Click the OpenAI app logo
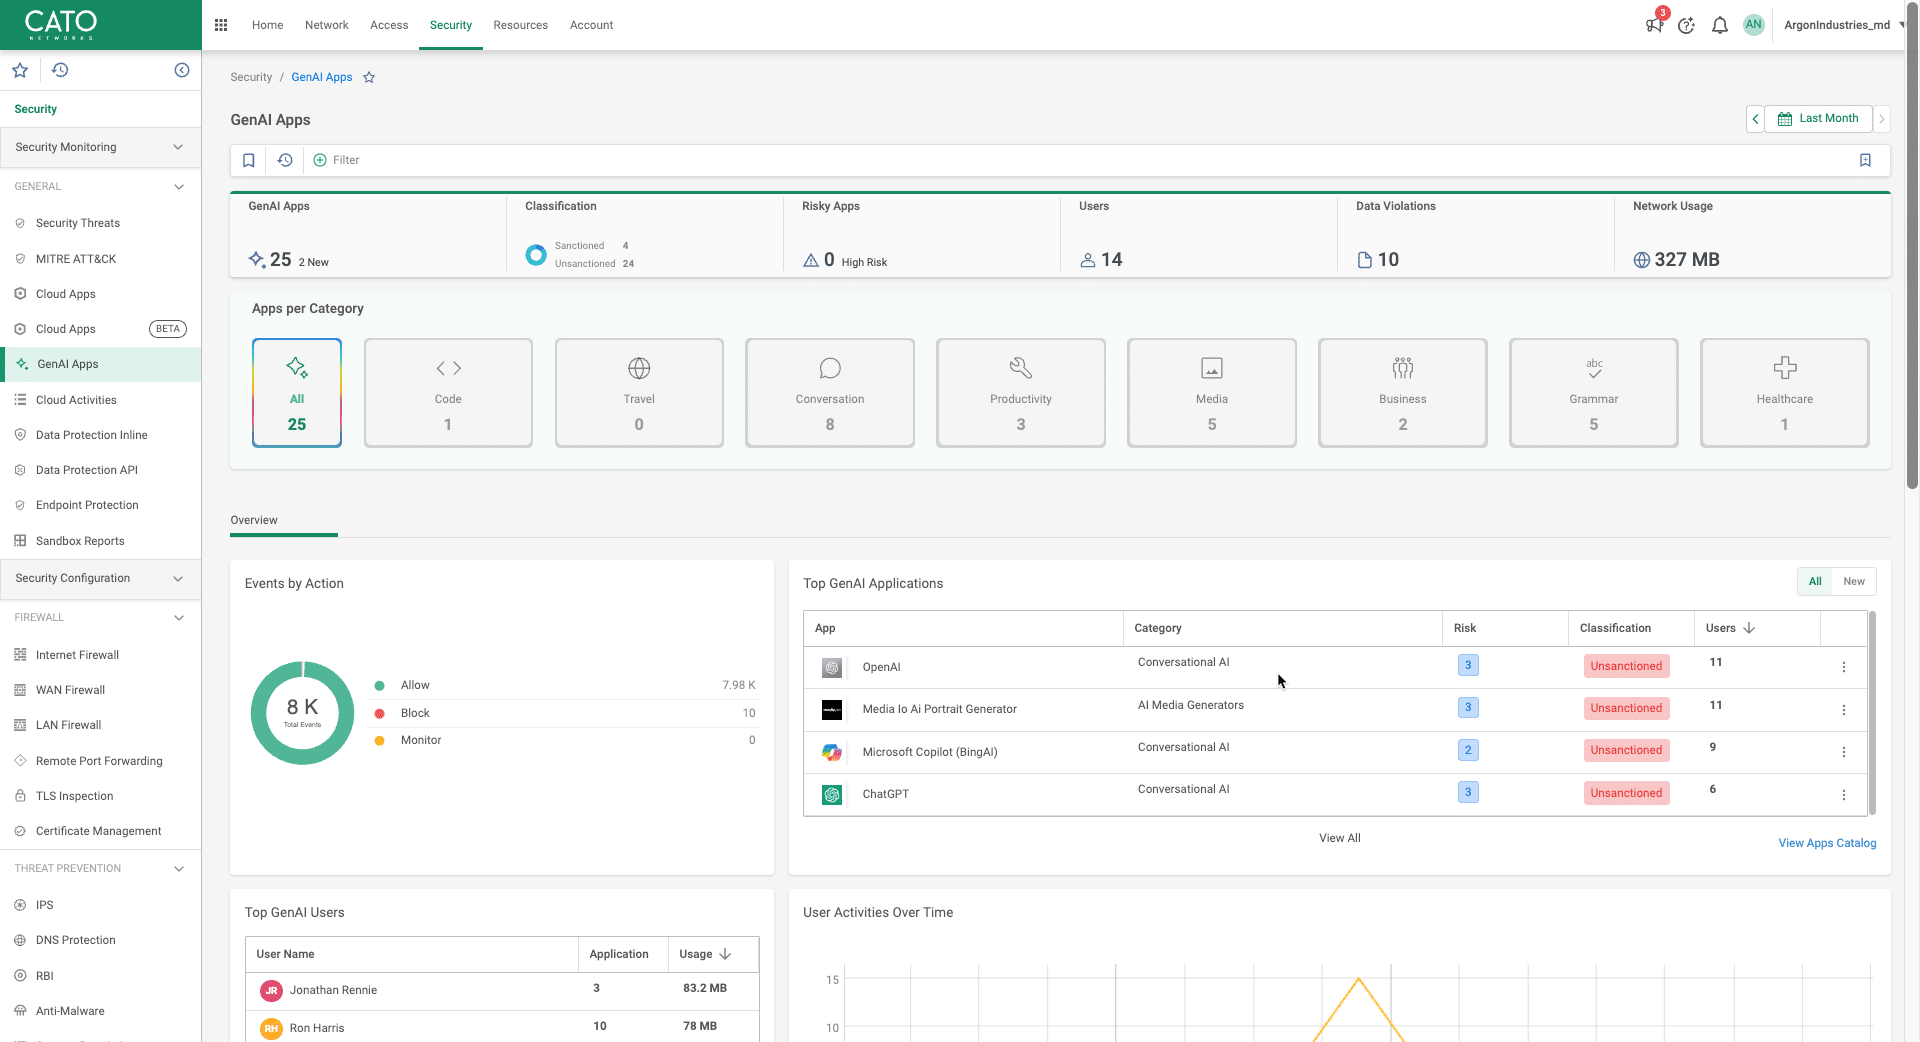 [x=832, y=667]
